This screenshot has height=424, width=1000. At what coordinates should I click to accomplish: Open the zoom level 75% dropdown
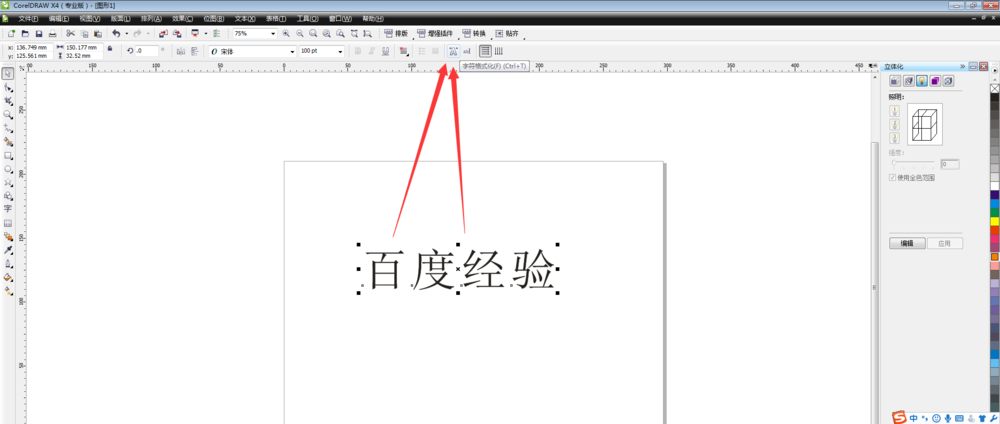pos(274,33)
